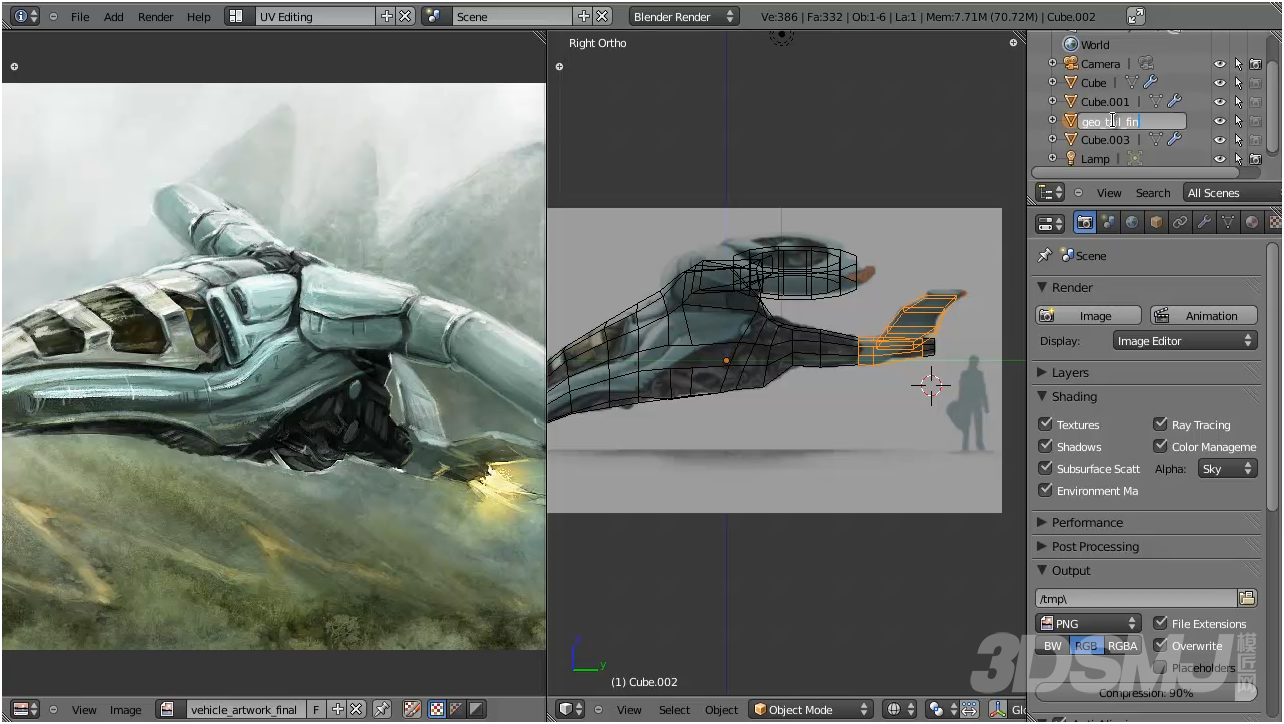Open the Info editor type selector
Image resolution: width=1284 pixels, height=724 pixels.
26,16
